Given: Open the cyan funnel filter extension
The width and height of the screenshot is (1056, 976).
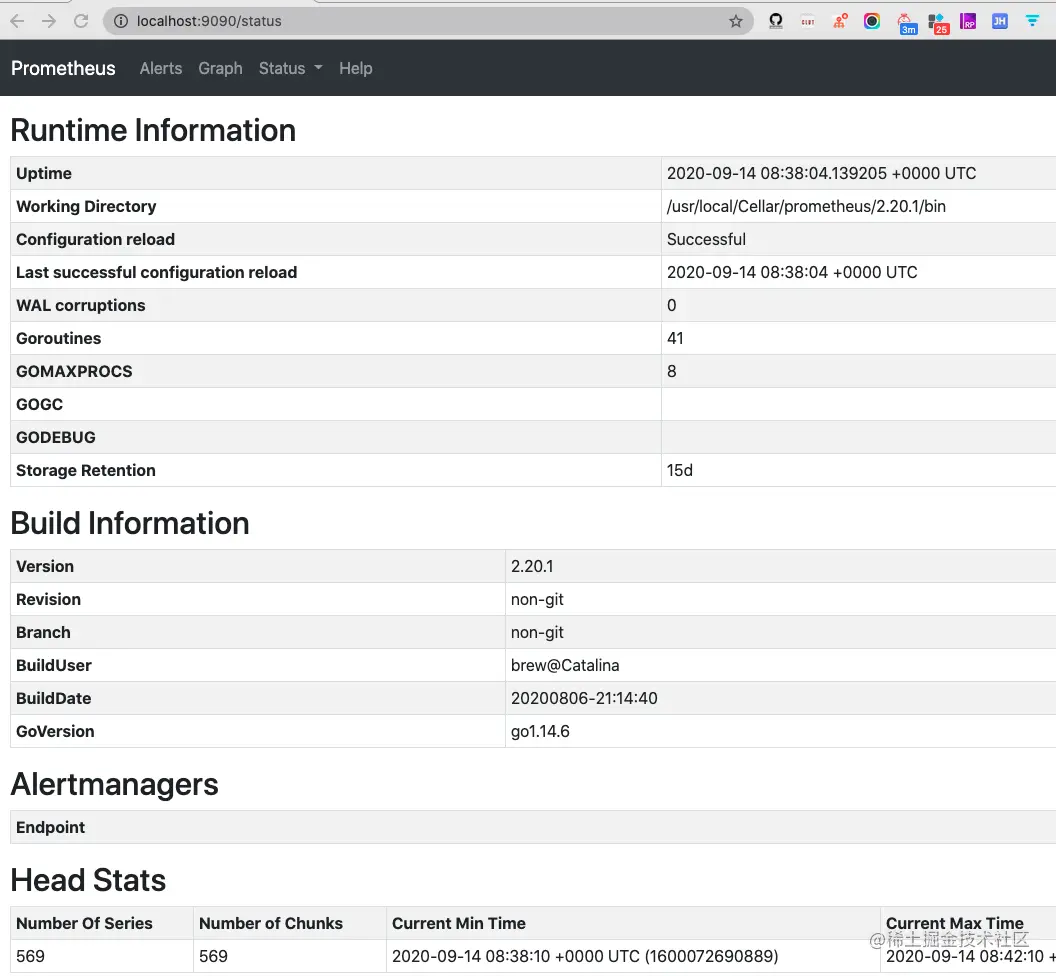Looking at the screenshot, I should (x=1032, y=21).
